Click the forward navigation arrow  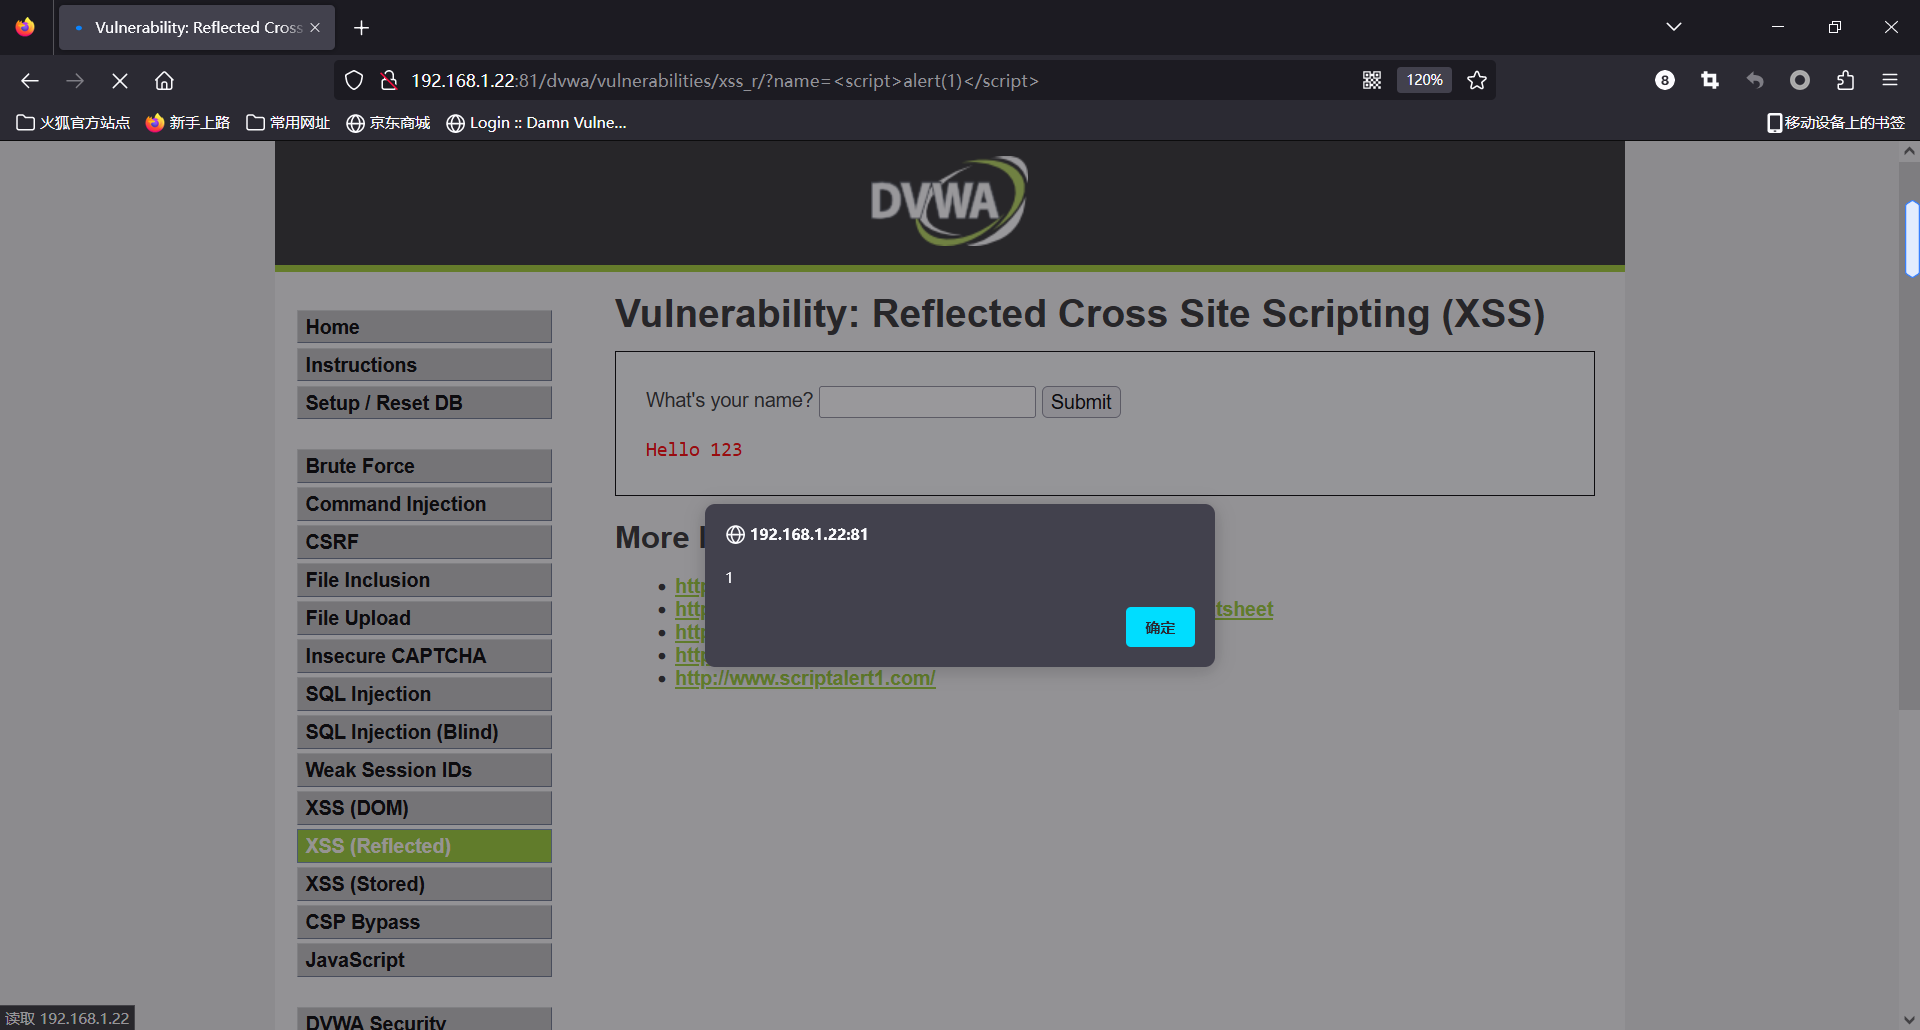(75, 81)
